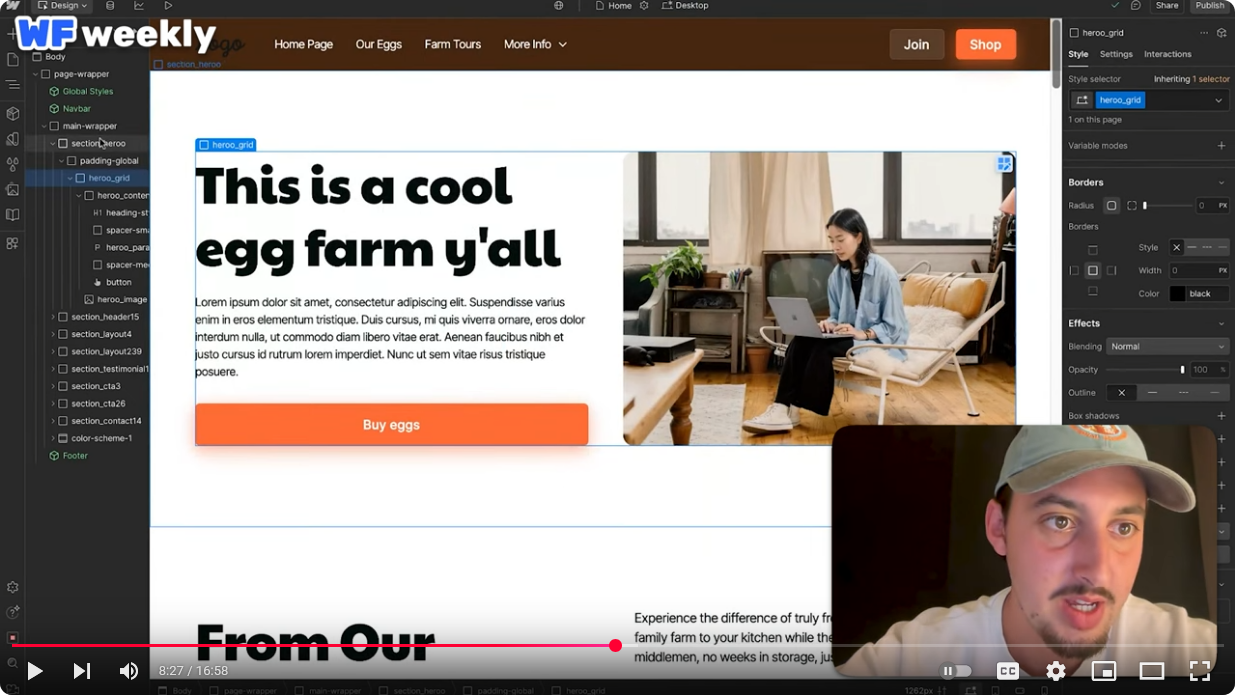Viewport: 1236px width, 695px height.
Task: Toggle closed captions on the video
Action: click(x=1008, y=671)
